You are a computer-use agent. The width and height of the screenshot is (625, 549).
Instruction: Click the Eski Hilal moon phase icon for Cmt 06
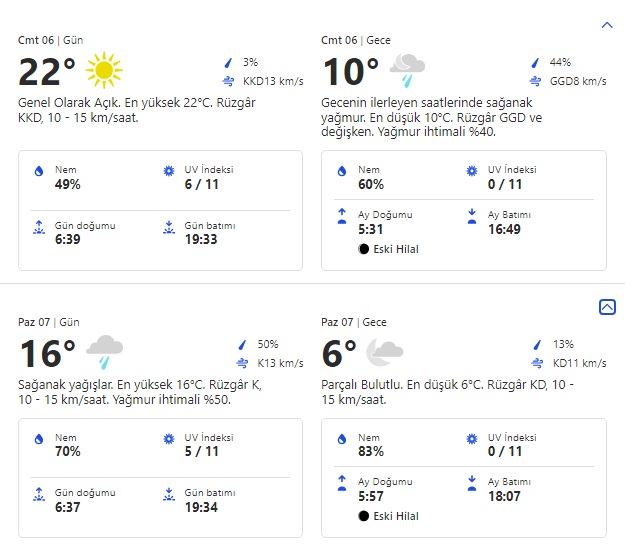tap(361, 247)
